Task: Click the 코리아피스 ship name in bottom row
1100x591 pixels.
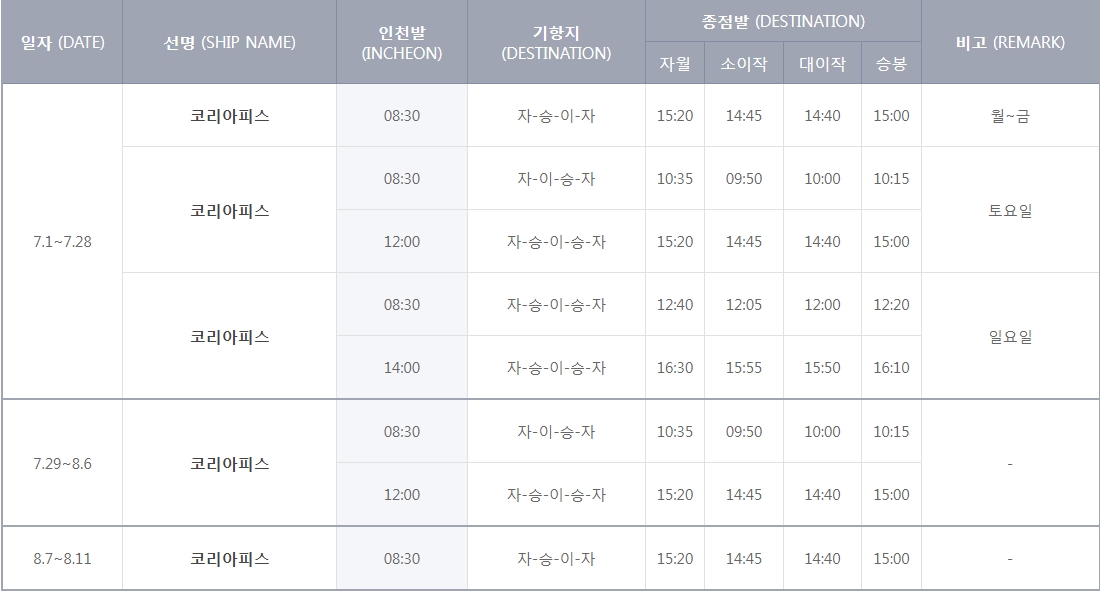Action: pyautogui.click(x=230, y=557)
